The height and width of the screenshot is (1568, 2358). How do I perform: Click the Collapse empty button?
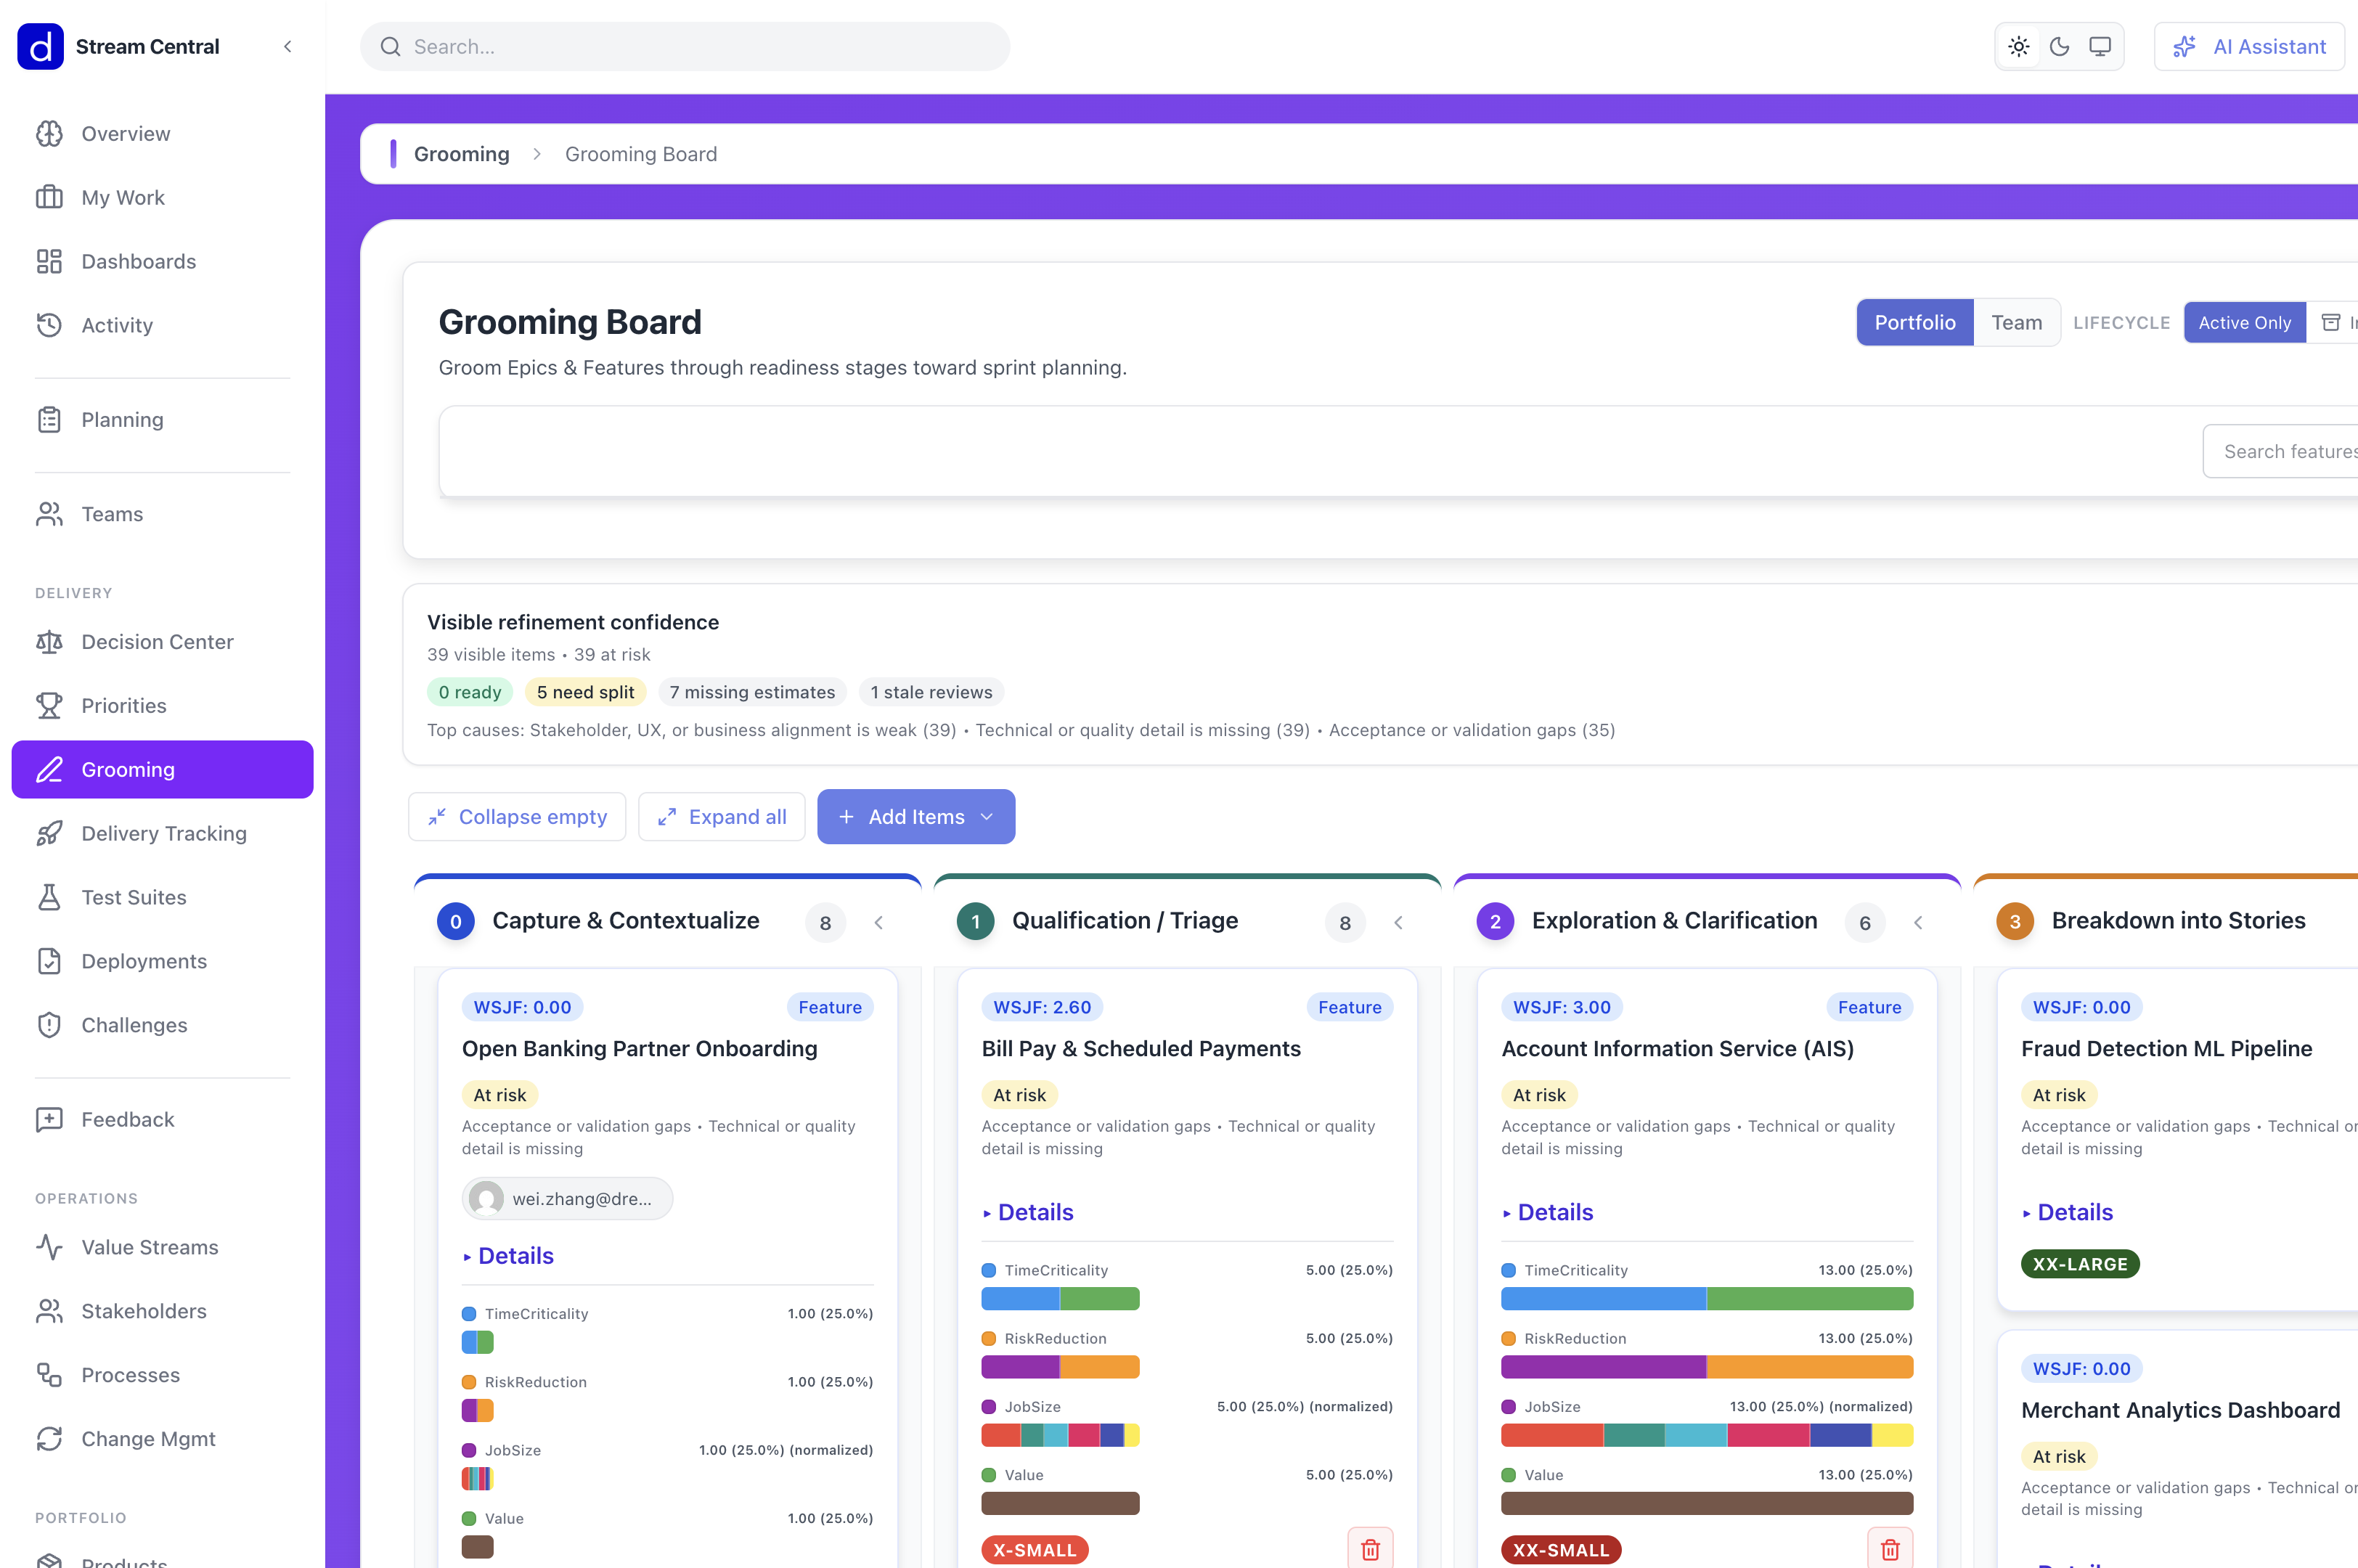[517, 817]
